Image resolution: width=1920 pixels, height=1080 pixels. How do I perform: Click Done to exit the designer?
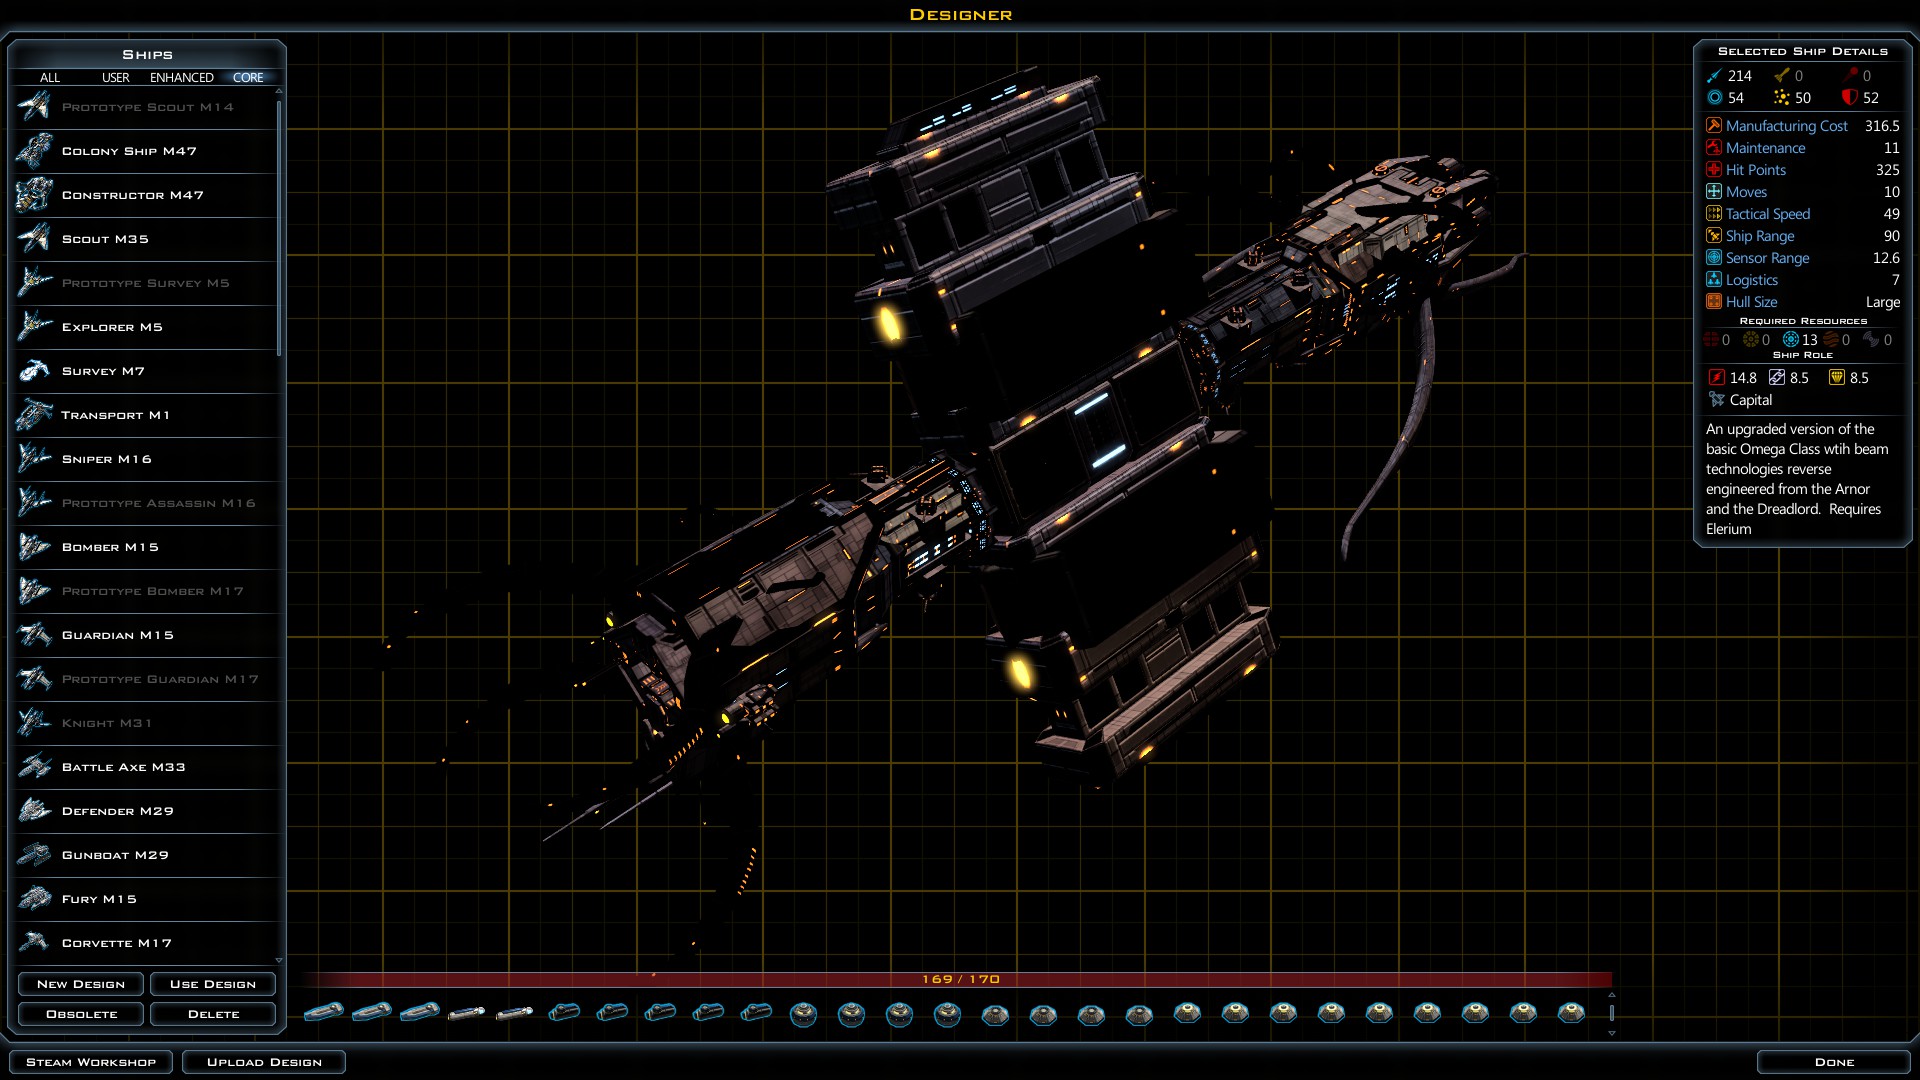1834,1062
